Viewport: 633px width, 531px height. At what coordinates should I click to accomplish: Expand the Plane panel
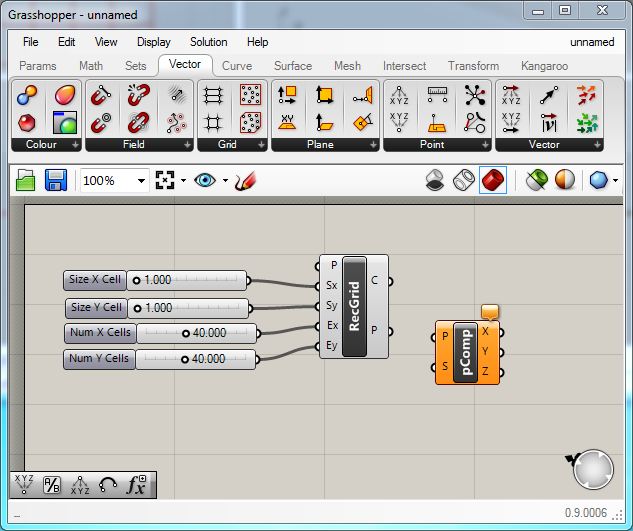373,145
